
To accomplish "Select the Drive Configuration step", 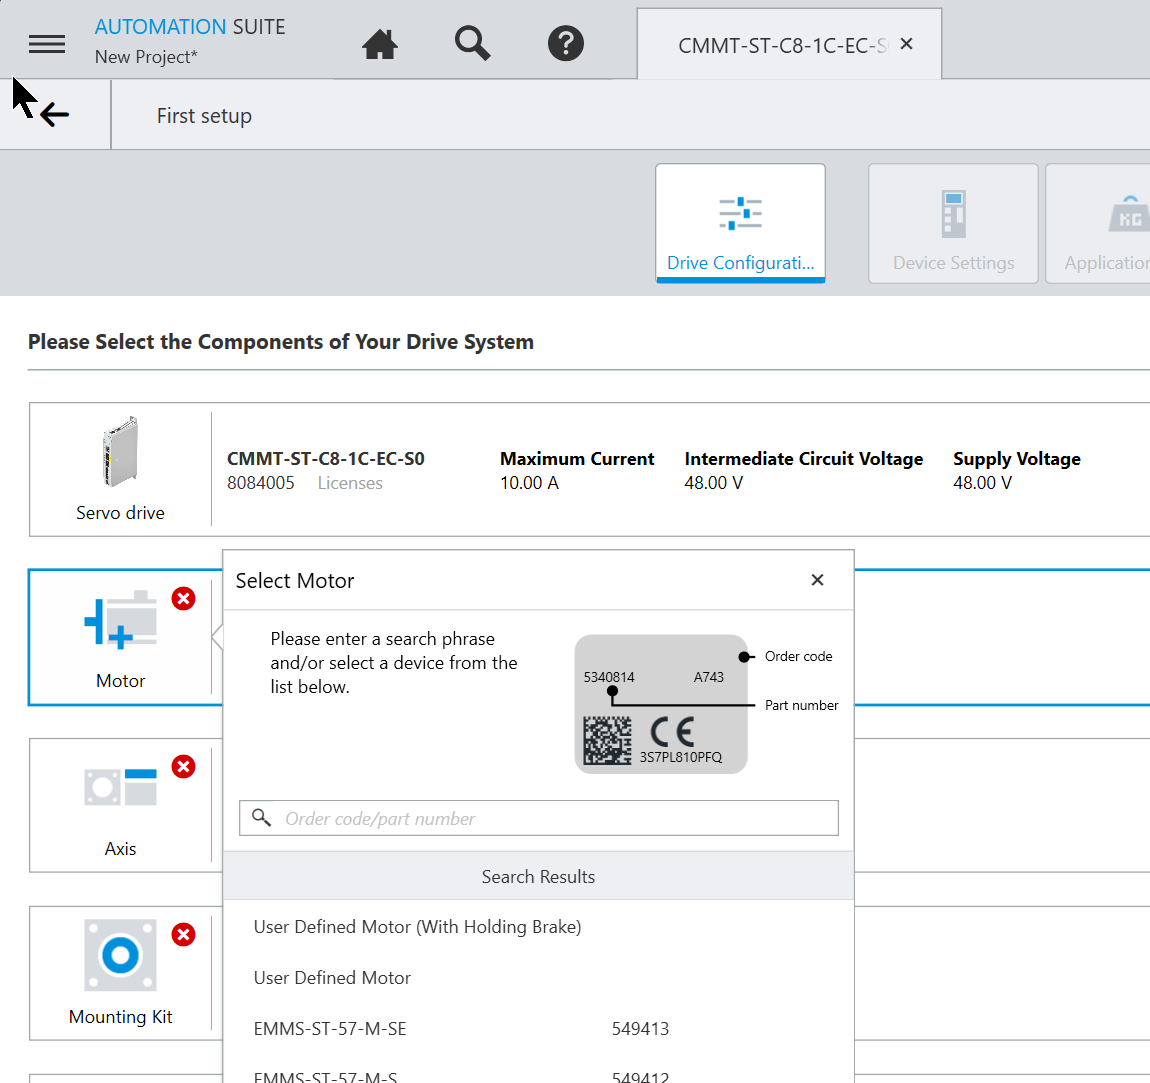I will 741,223.
